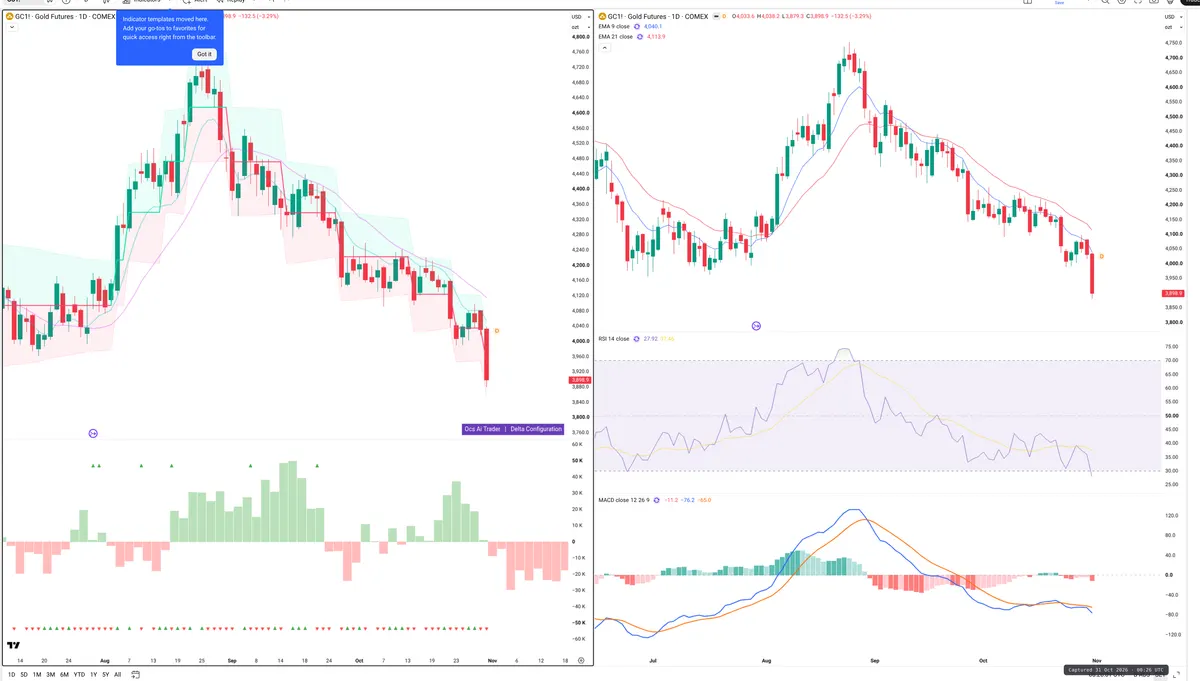Expand the left chart legend chevron
This screenshot has width=1200, height=681.
10,27
